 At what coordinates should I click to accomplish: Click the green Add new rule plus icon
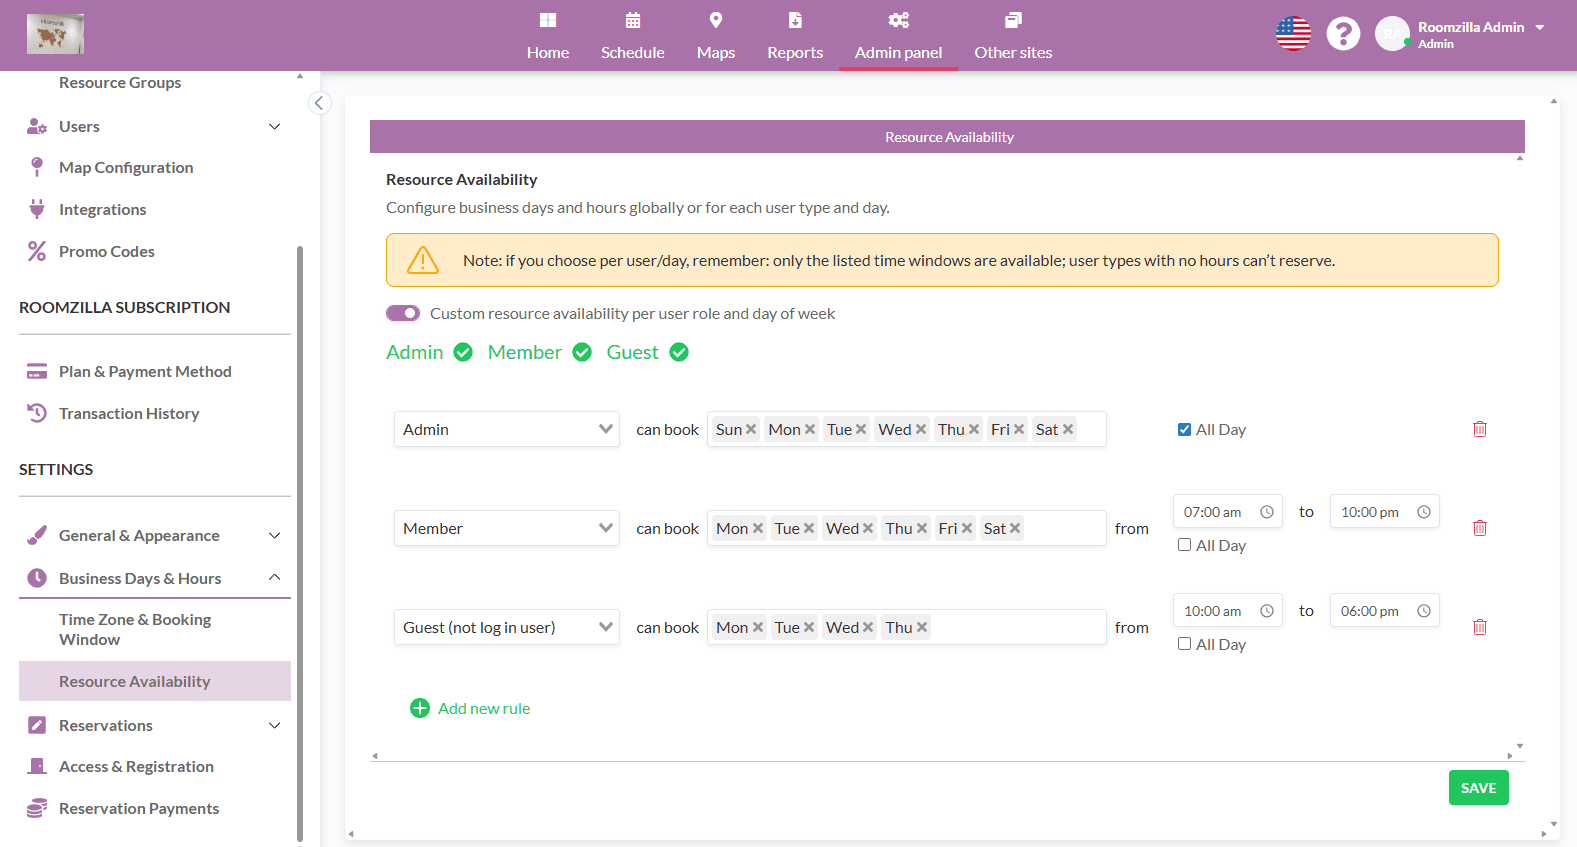click(420, 708)
